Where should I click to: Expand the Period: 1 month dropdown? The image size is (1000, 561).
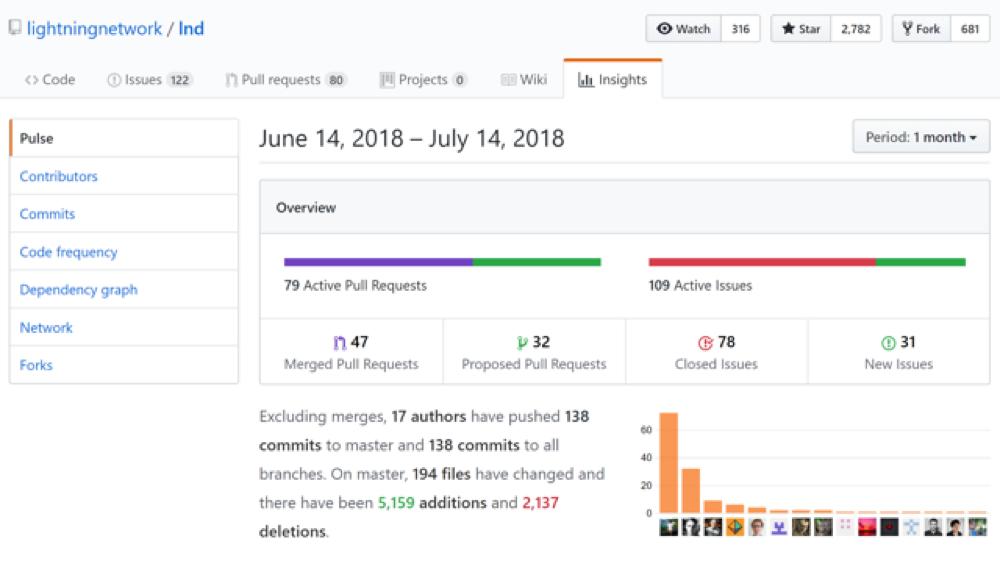tap(921, 137)
